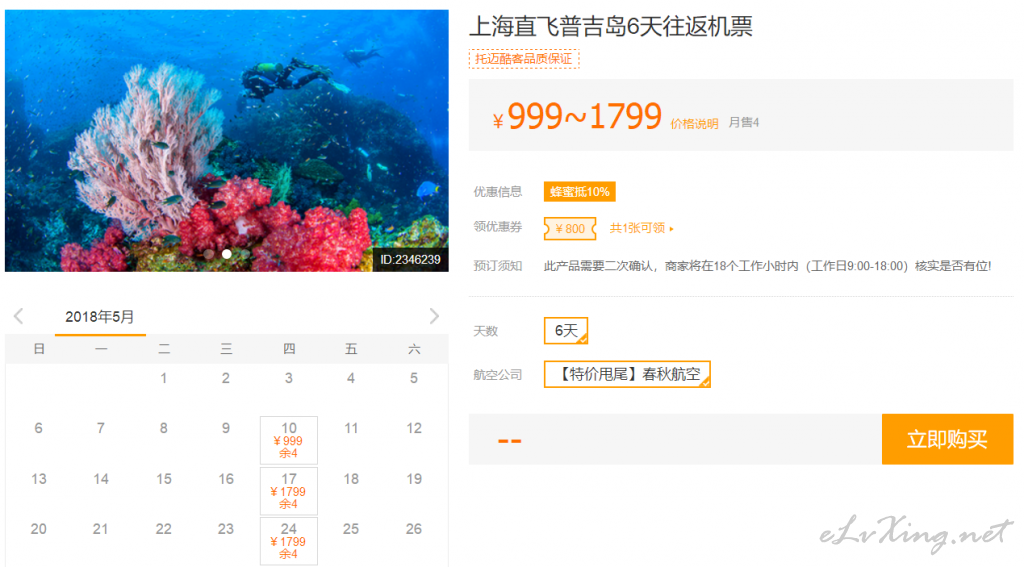Open the coral reef diving photo
Screen dimensions: 1024x567
[227, 140]
